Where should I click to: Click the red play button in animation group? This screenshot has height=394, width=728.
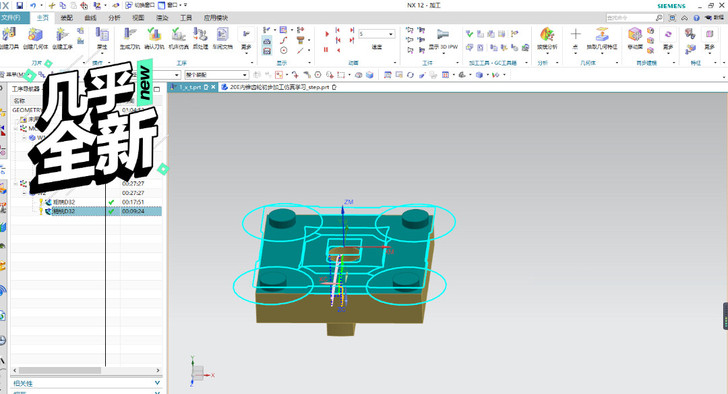pyautogui.click(x=327, y=34)
